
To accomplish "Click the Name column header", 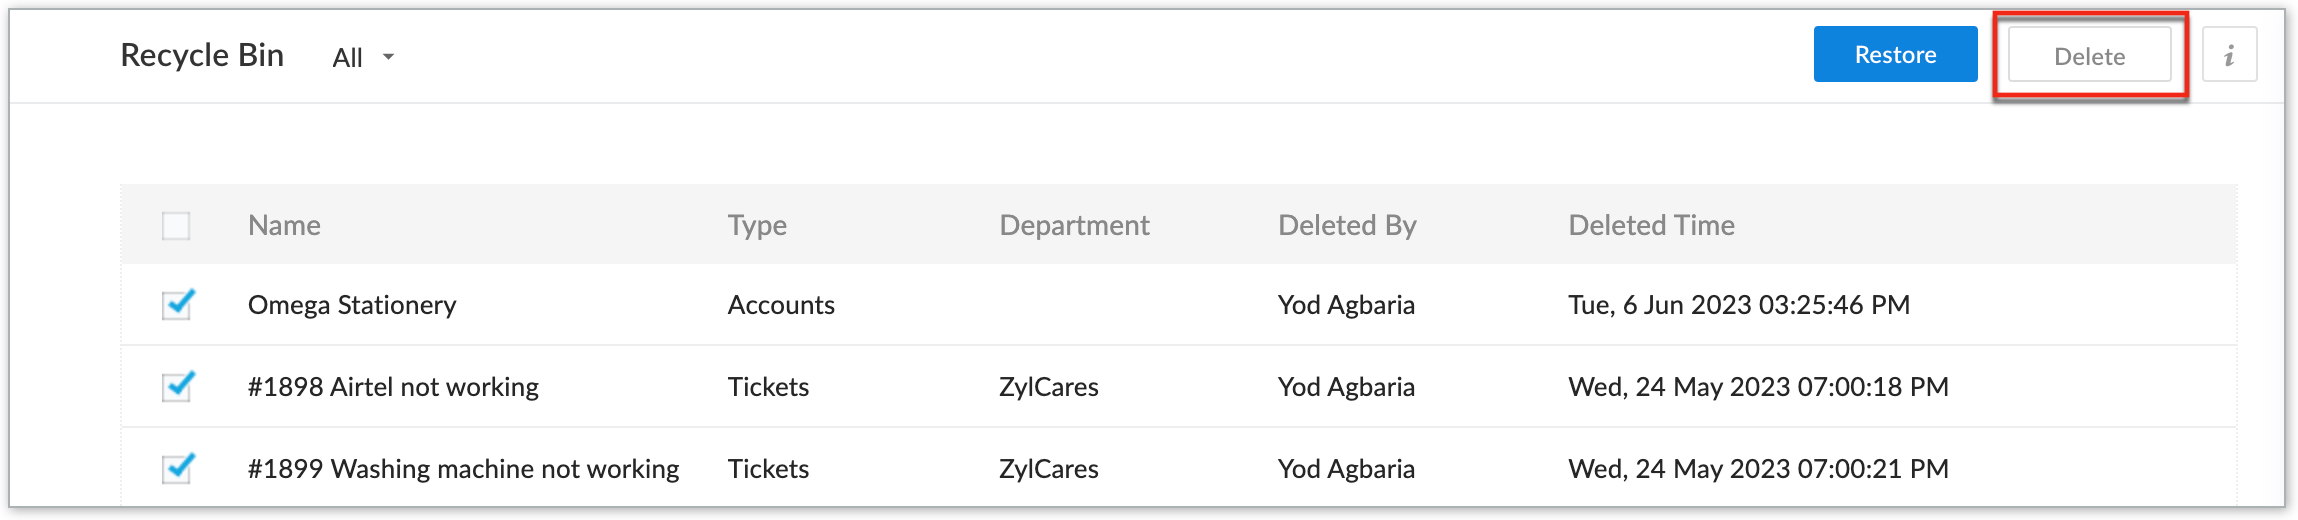I will pos(284,226).
